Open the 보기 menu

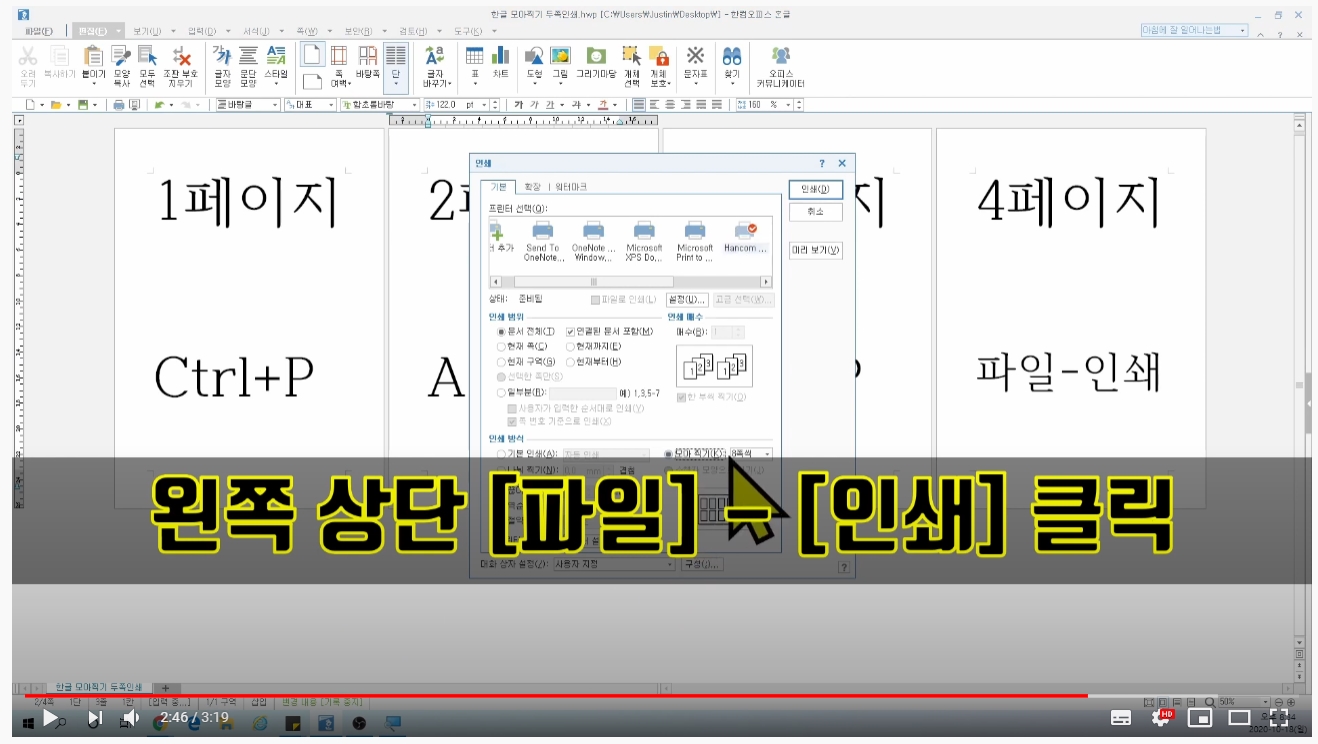[146, 31]
